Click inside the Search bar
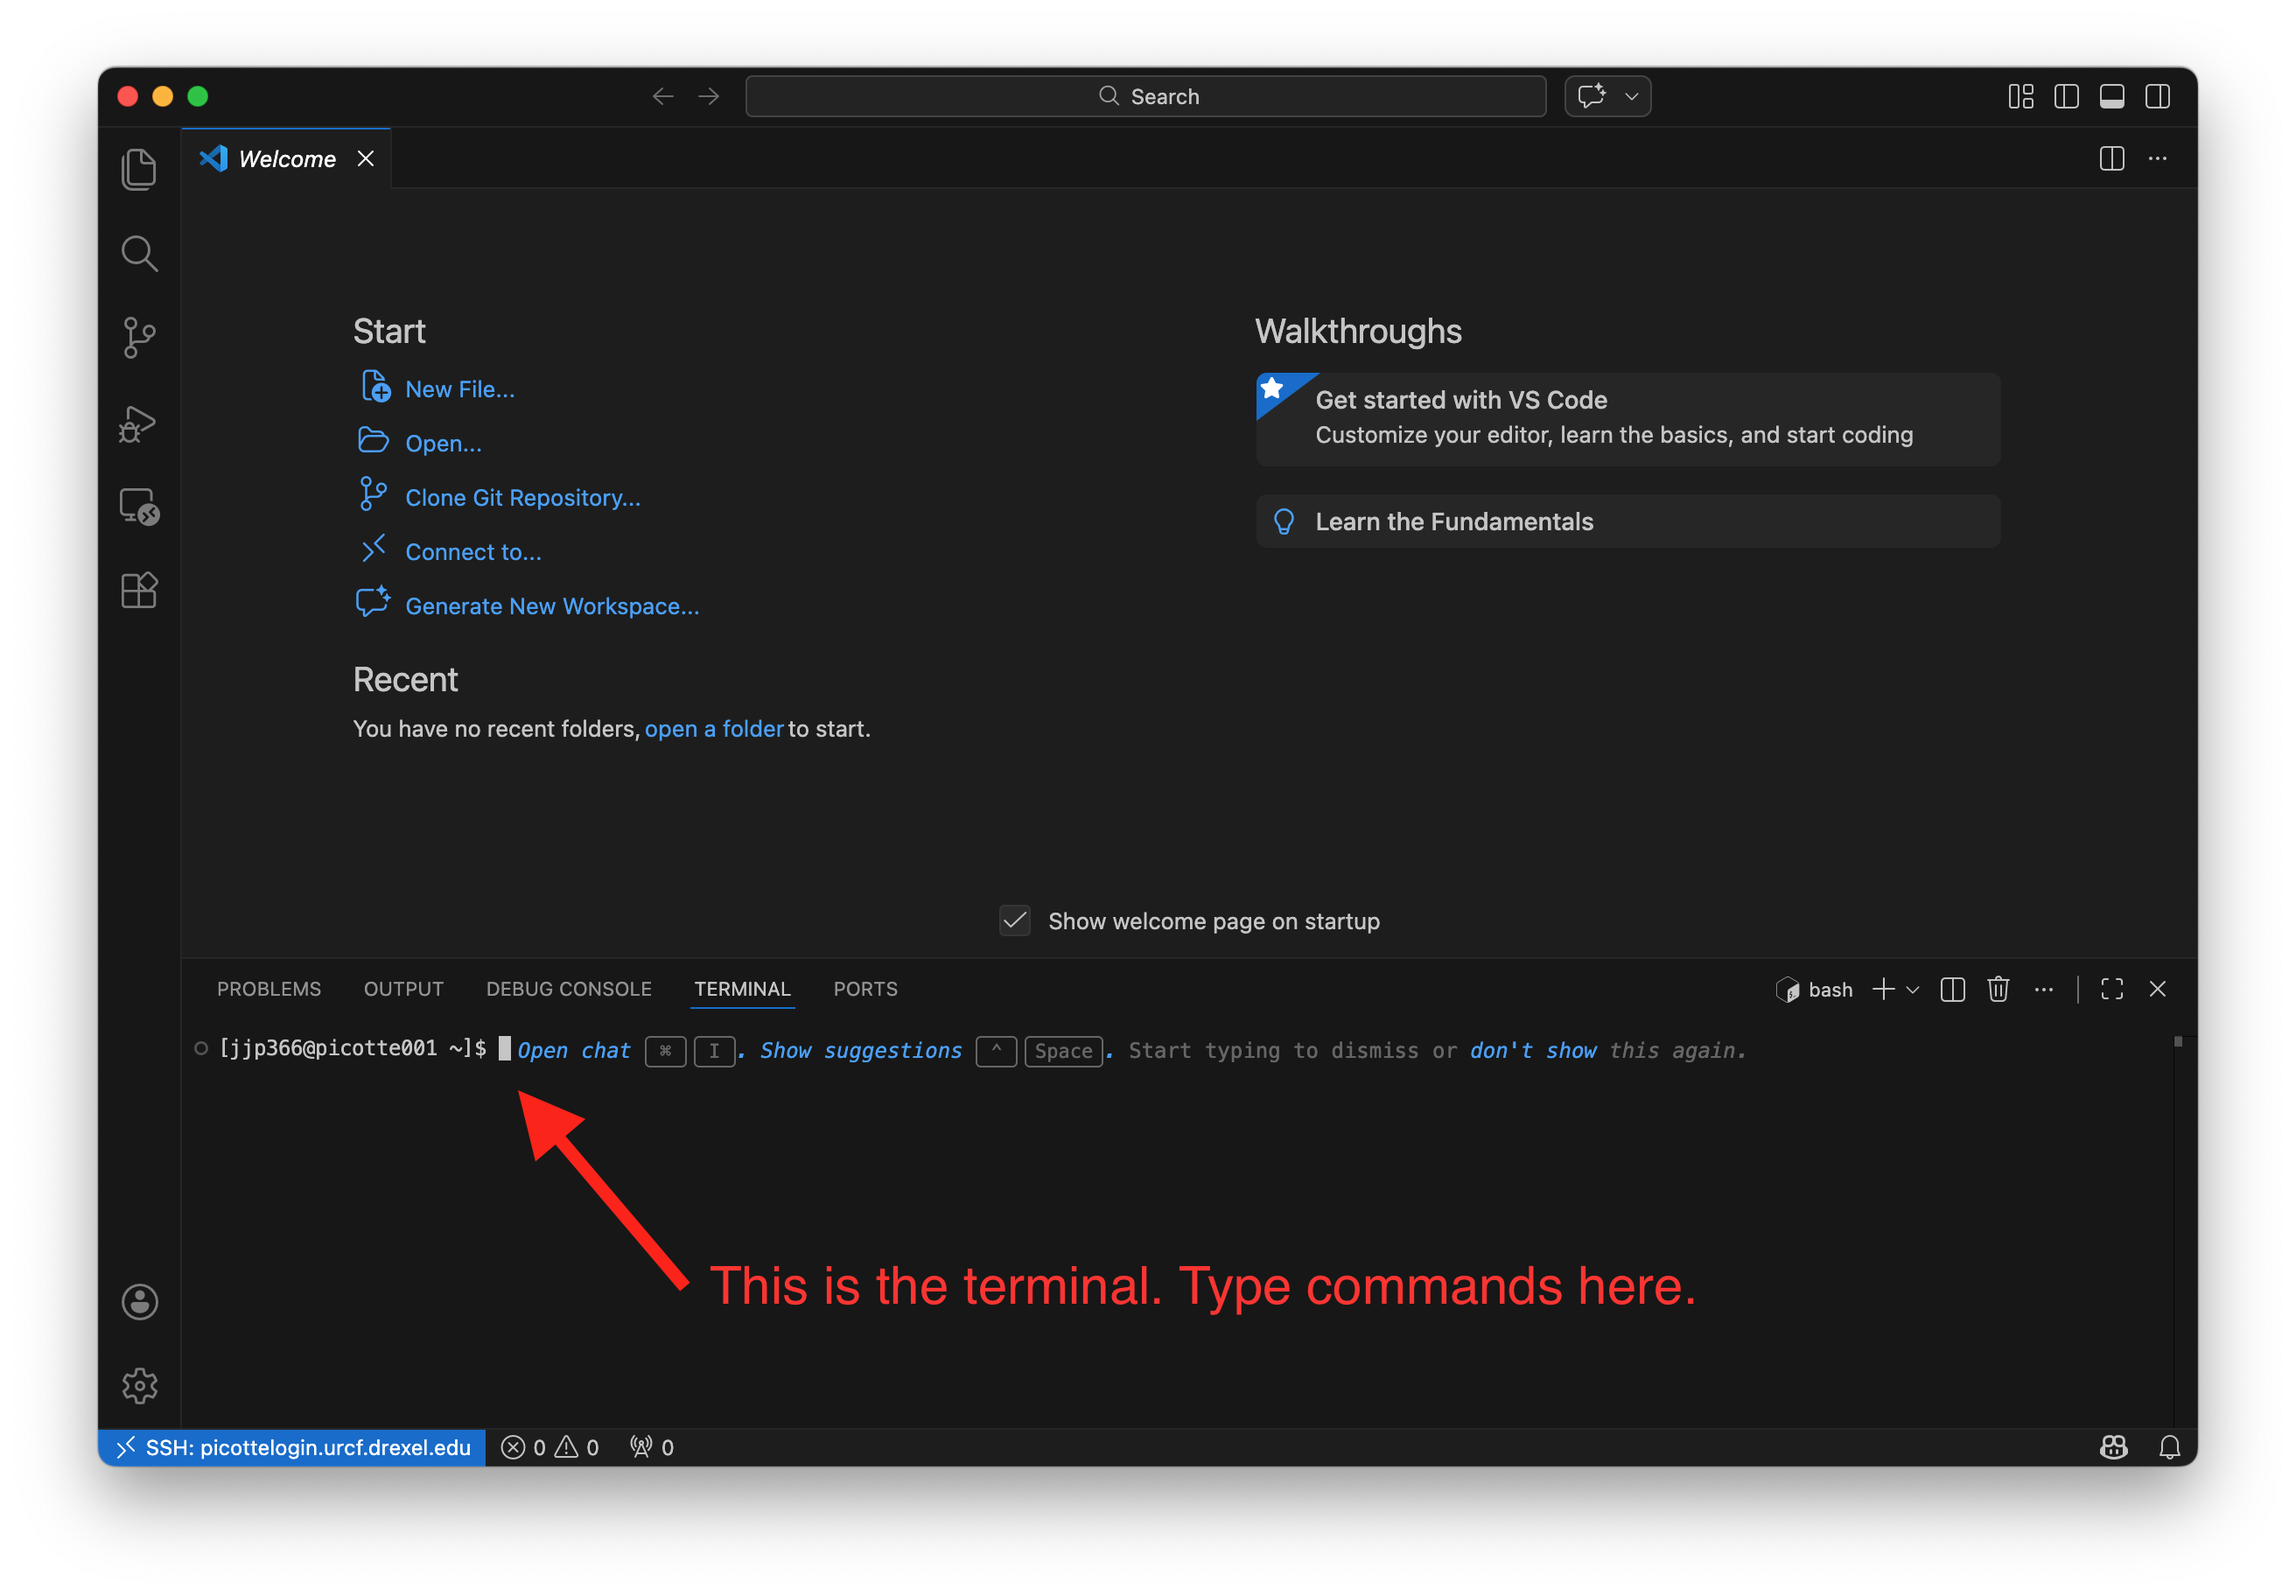2296x1596 pixels. (1145, 96)
